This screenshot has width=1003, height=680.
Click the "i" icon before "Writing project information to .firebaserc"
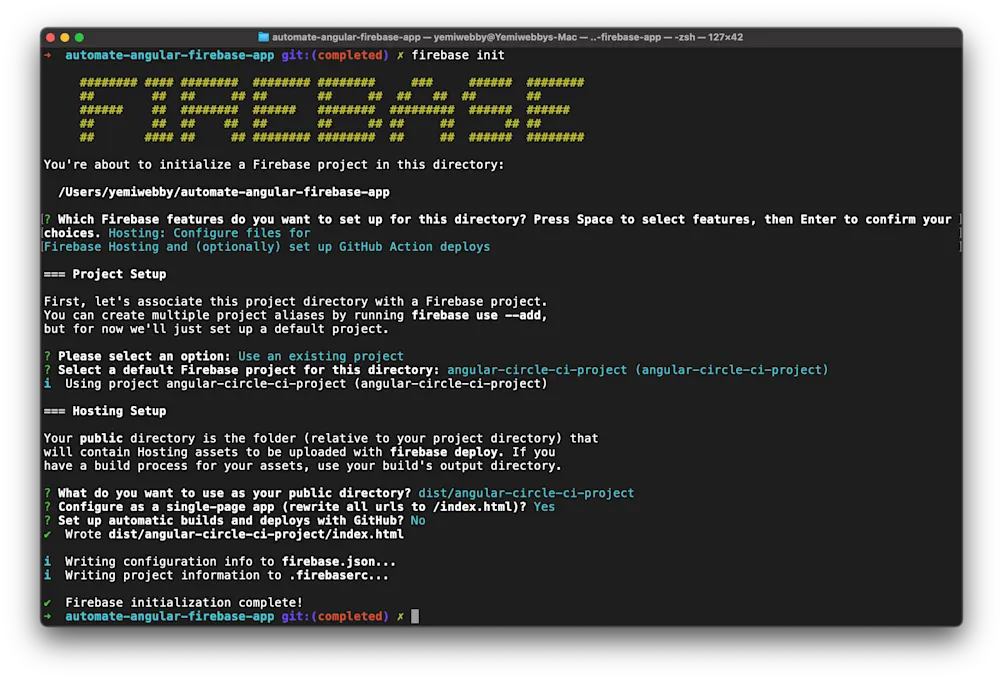pos(46,574)
